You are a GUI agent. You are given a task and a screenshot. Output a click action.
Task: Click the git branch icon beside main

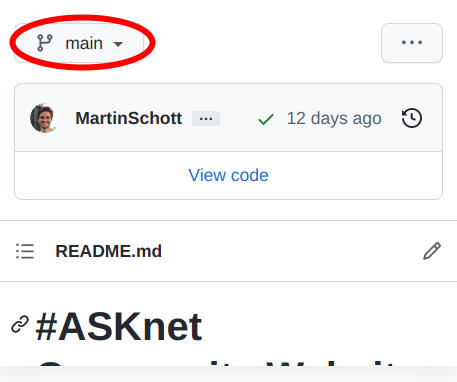tap(45, 43)
